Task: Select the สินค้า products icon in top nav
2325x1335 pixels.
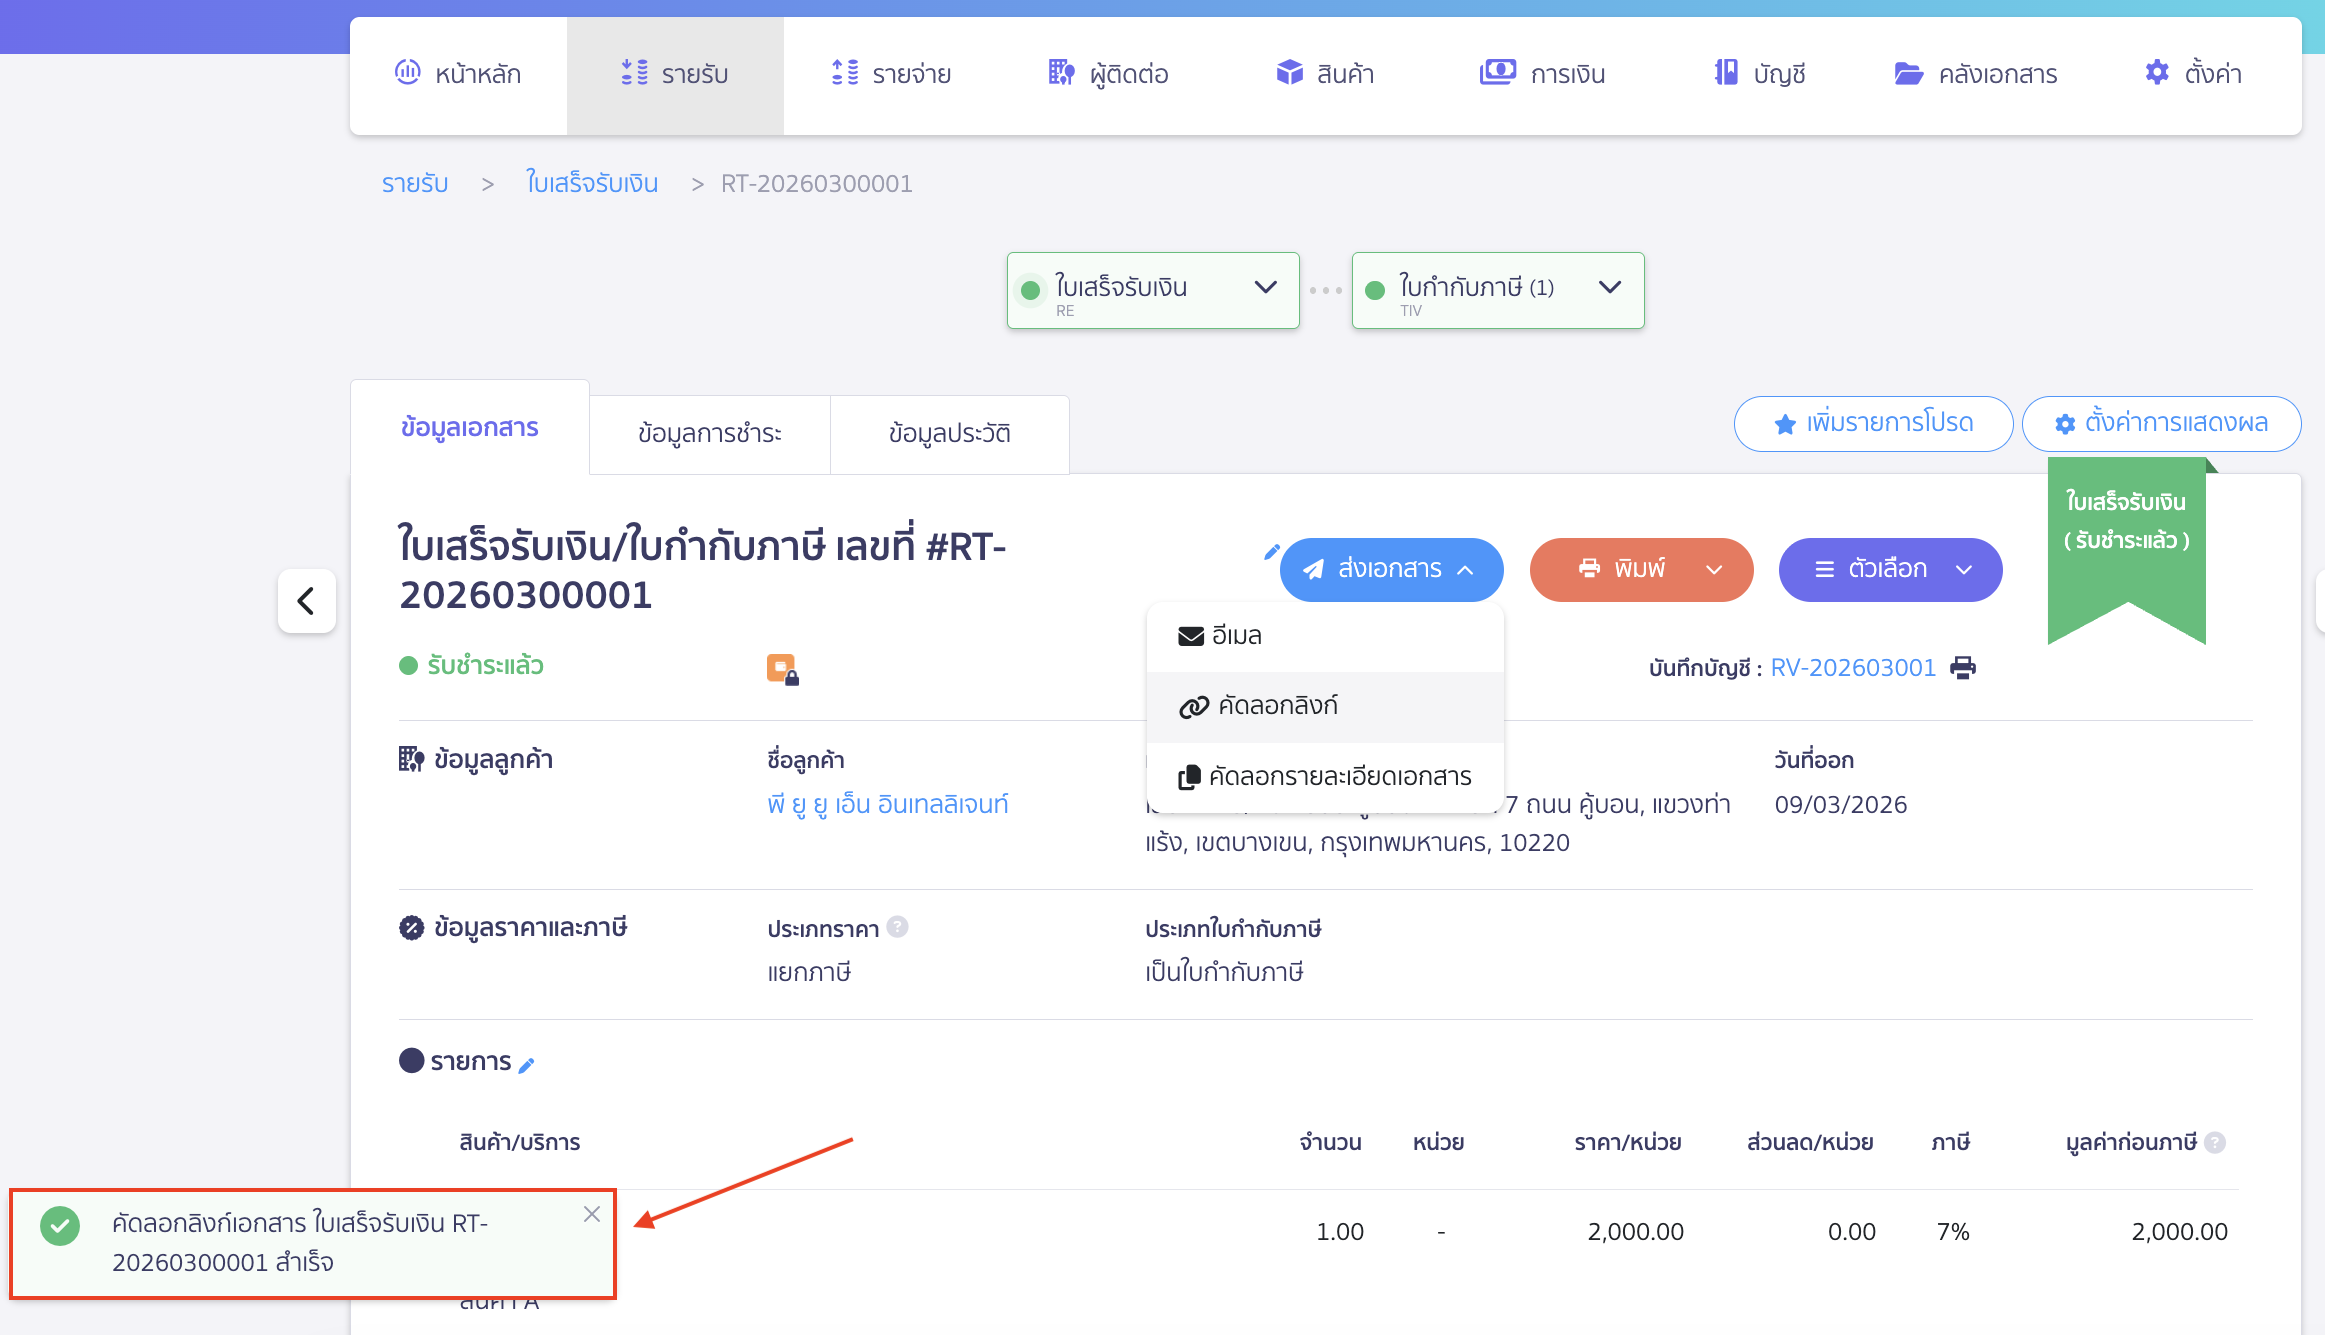Action: click(x=1290, y=72)
